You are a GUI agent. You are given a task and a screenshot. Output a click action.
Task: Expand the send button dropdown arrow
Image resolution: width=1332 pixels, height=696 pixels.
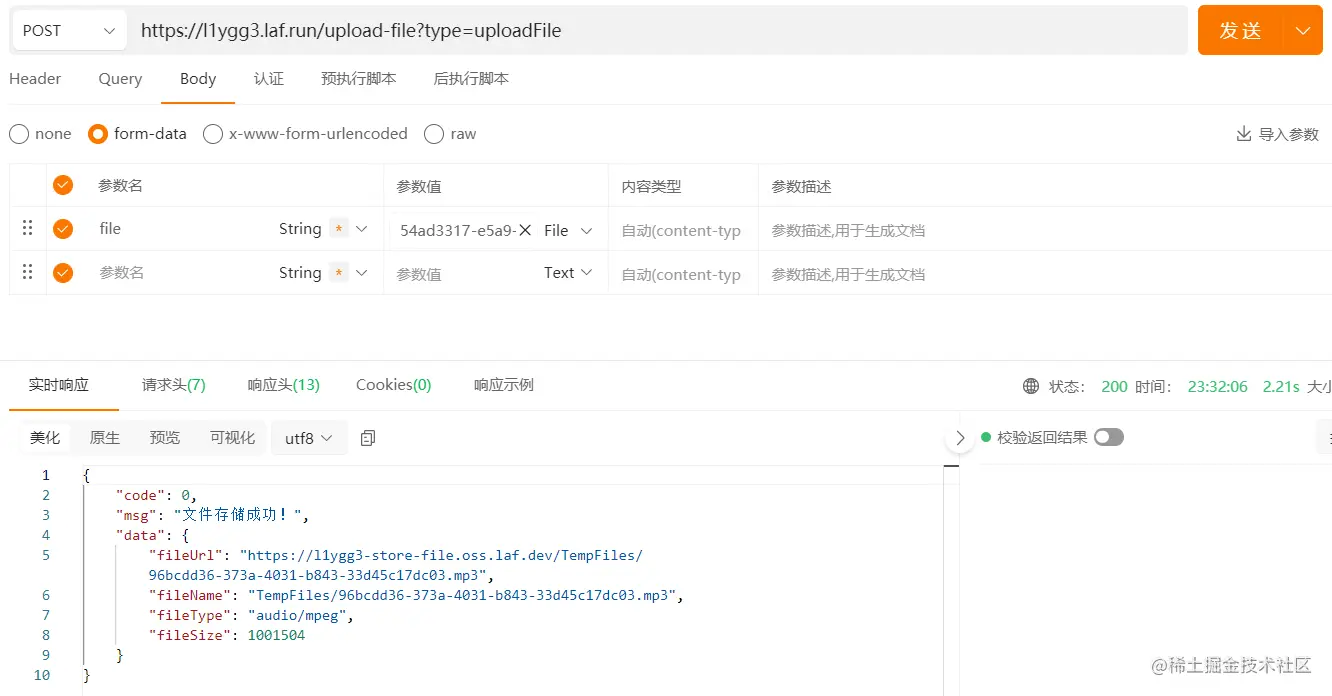pyautogui.click(x=1303, y=31)
